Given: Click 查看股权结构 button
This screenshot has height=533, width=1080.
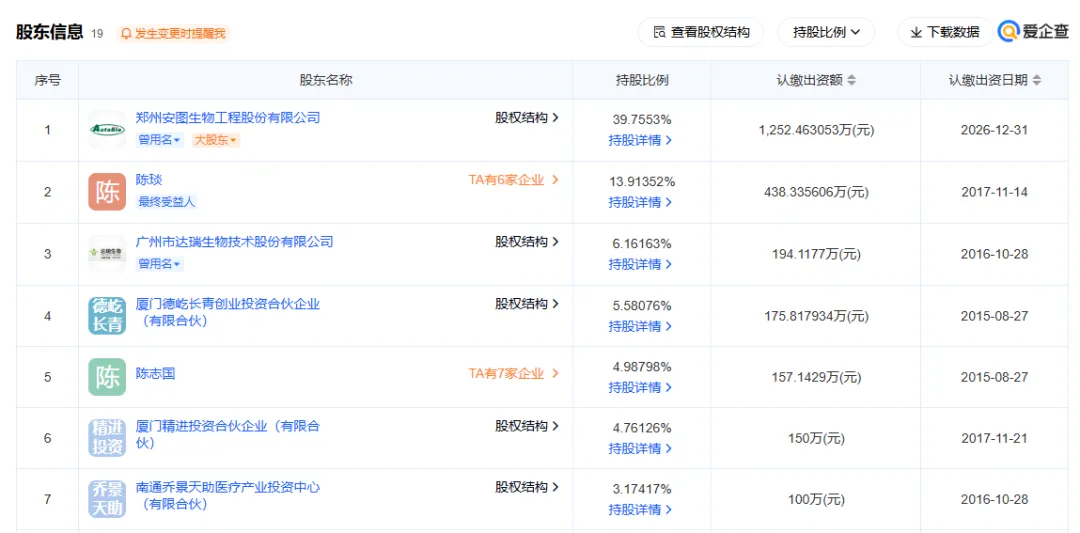Looking at the screenshot, I should click(701, 32).
